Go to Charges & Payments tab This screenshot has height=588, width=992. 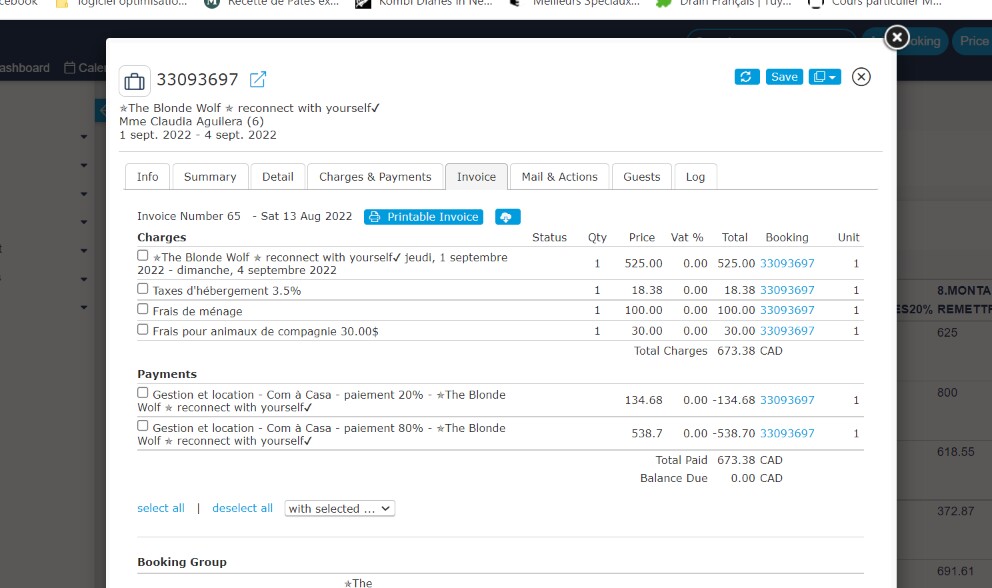click(x=375, y=177)
